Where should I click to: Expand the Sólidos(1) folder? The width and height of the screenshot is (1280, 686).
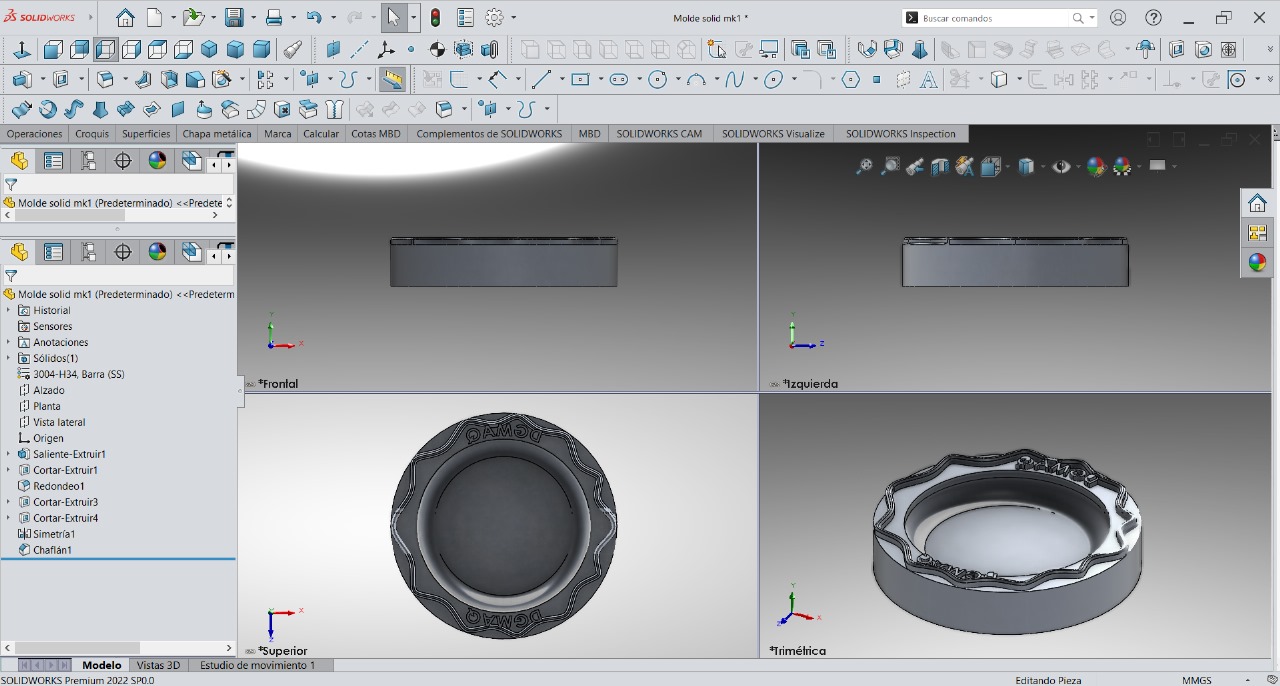[9, 358]
